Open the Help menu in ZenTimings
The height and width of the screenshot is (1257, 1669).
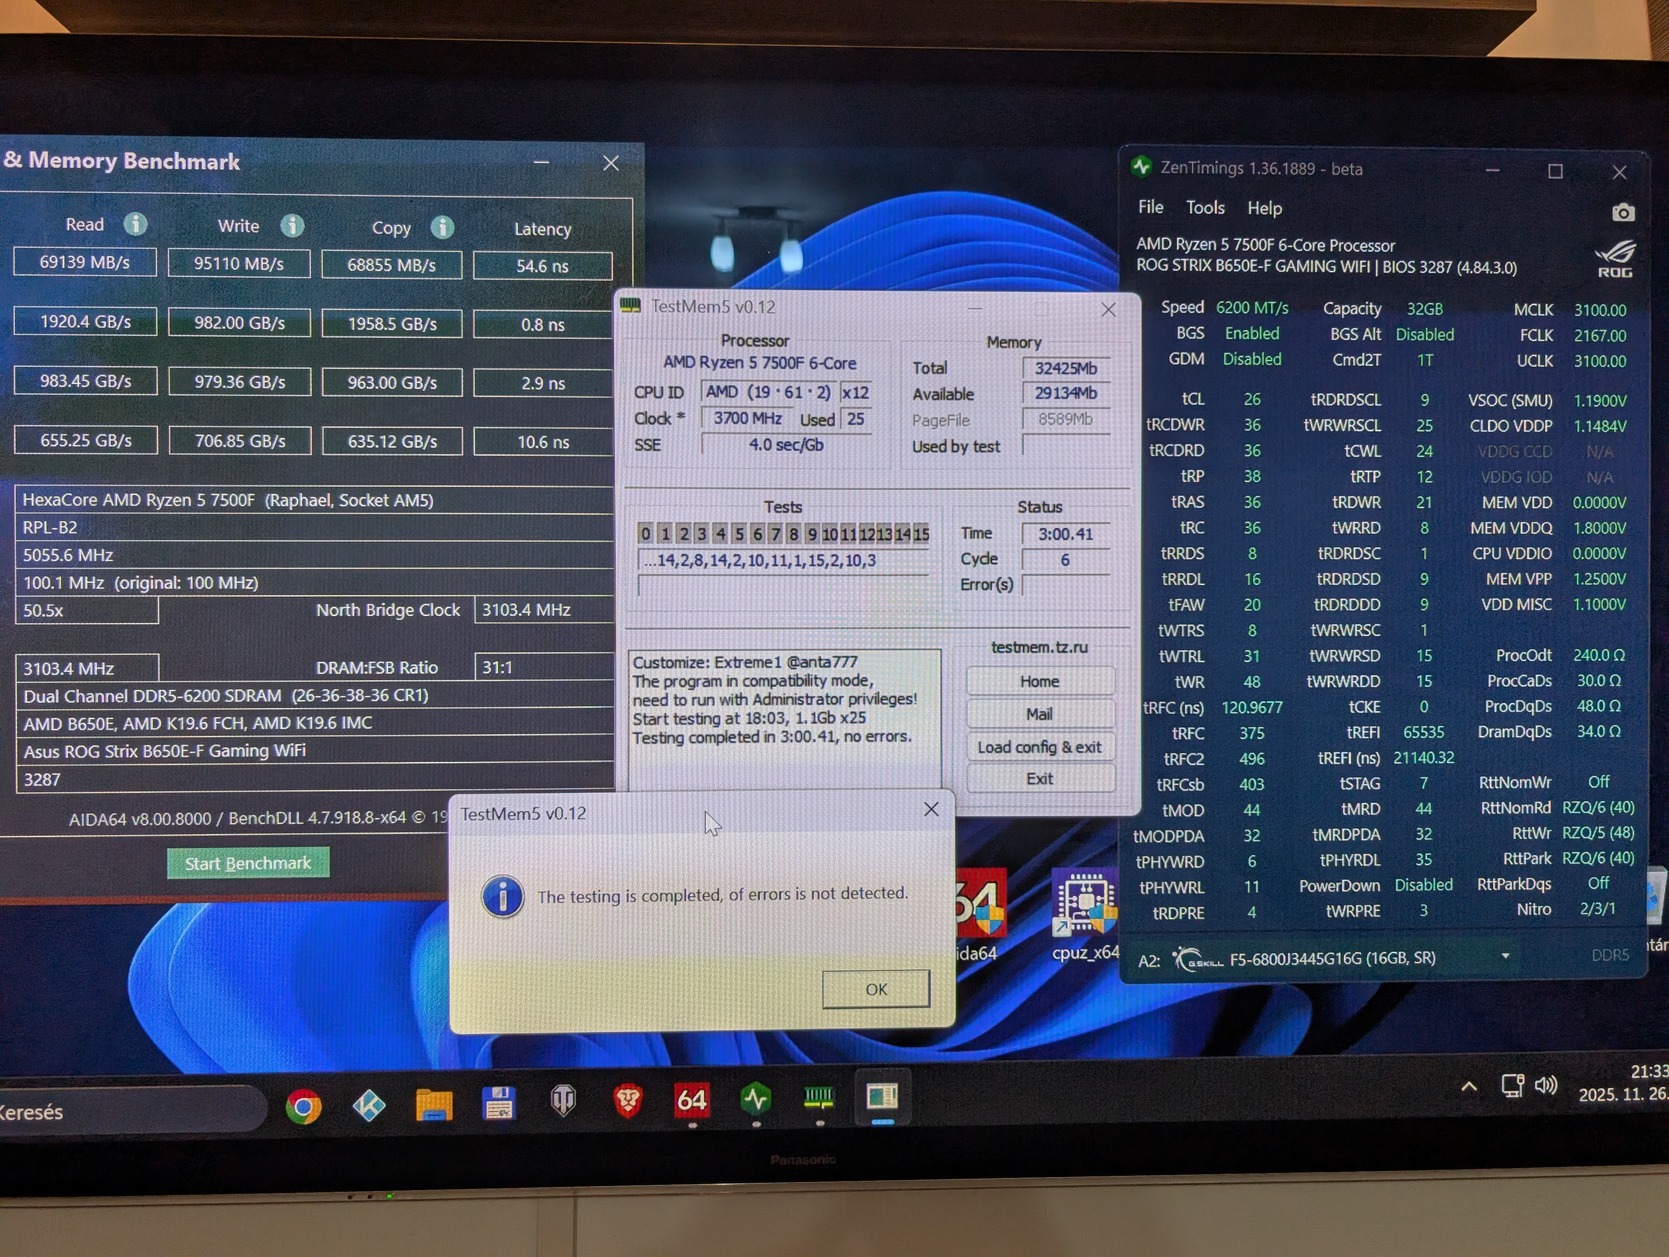tap(1264, 208)
